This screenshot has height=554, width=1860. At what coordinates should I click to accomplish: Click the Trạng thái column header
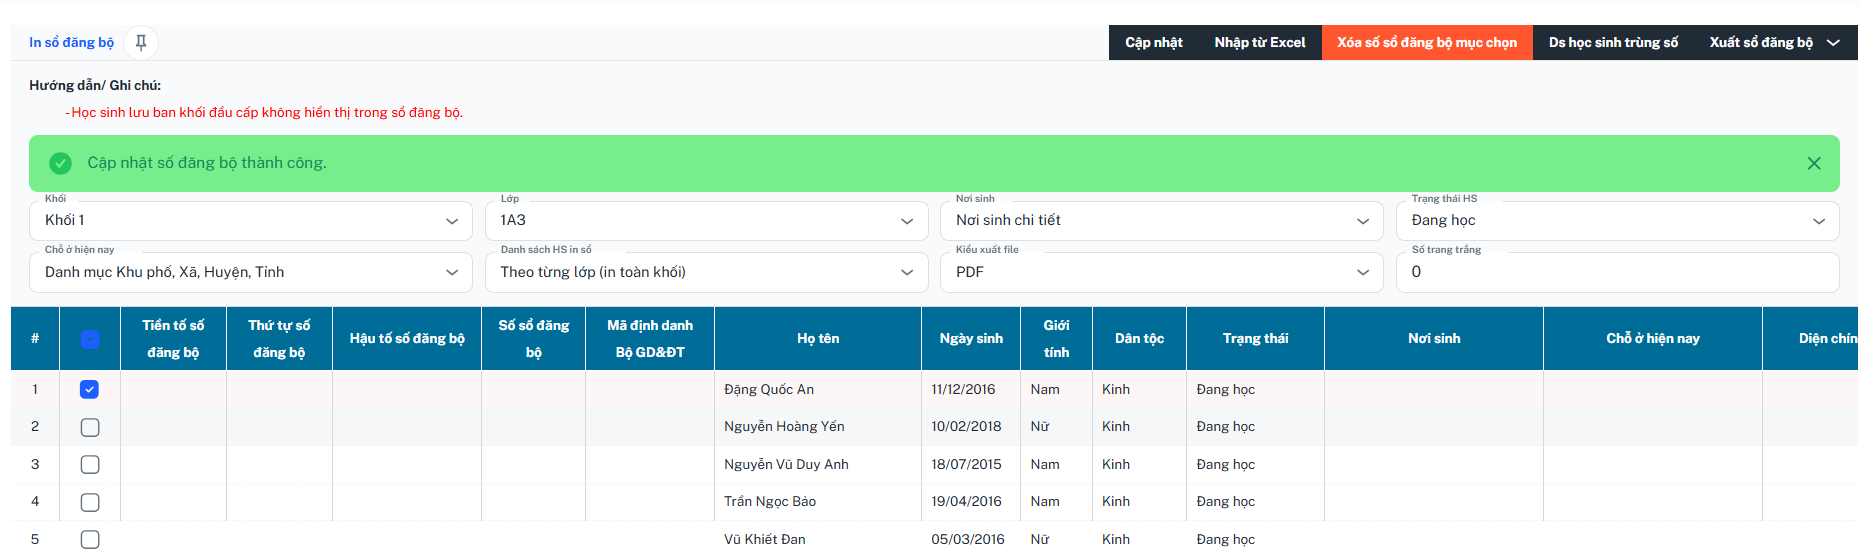click(x=1255, y=339)
